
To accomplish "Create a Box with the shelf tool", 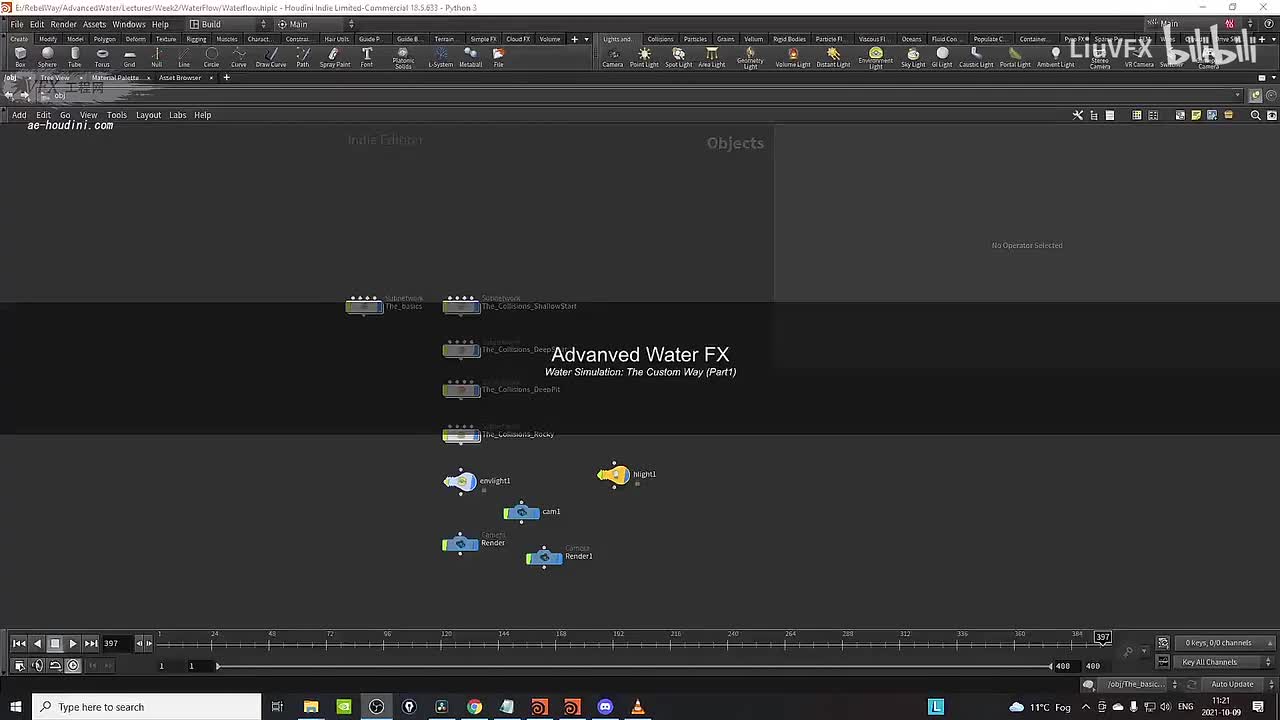I will click(x=20, y=57).
